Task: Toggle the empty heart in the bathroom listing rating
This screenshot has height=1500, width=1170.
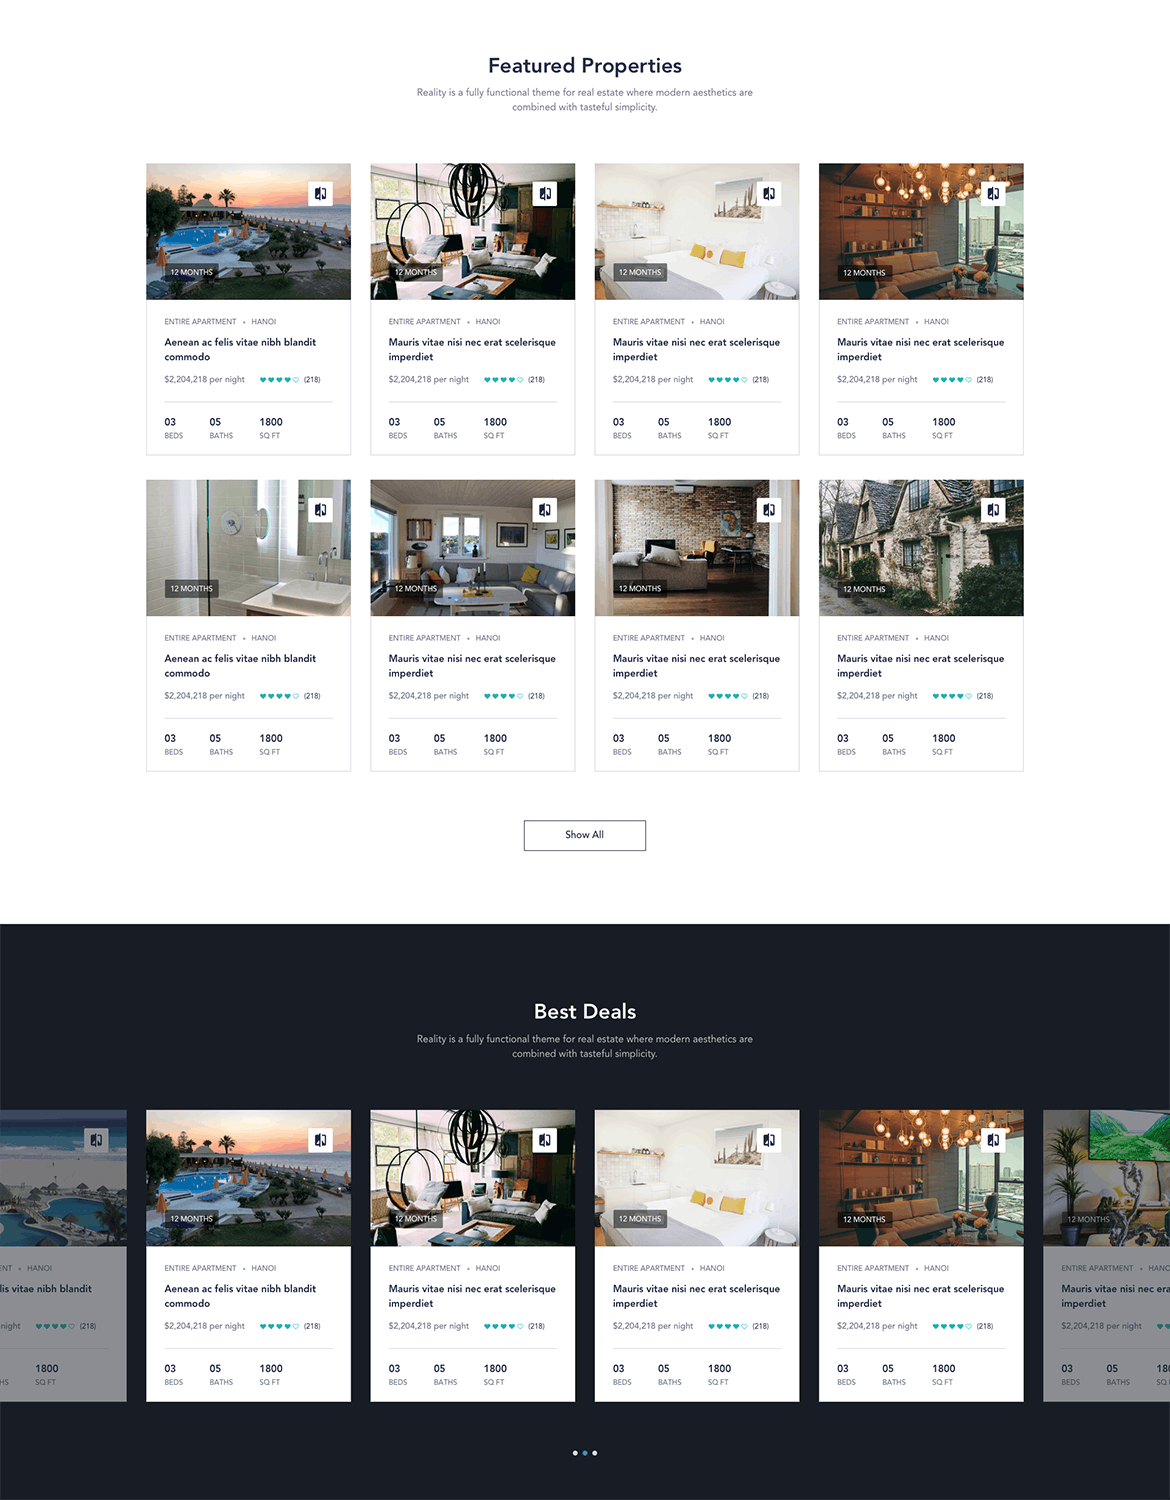Action: pyautogui.click(x=296, y=695)
